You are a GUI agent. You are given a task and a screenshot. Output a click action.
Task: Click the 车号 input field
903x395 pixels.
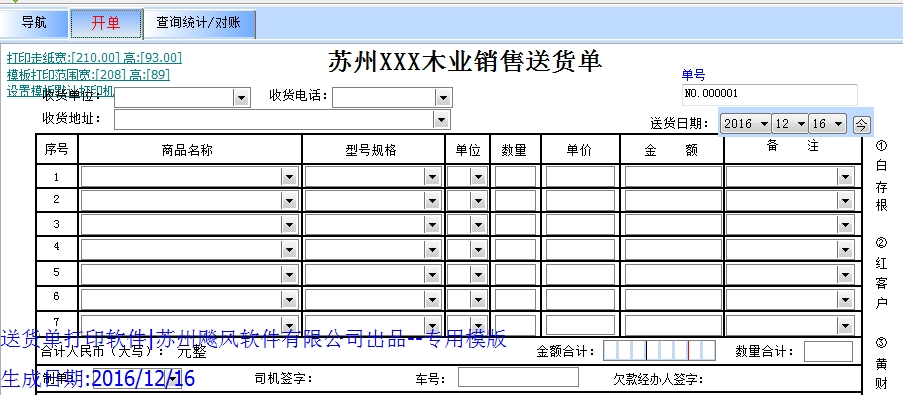518,378
